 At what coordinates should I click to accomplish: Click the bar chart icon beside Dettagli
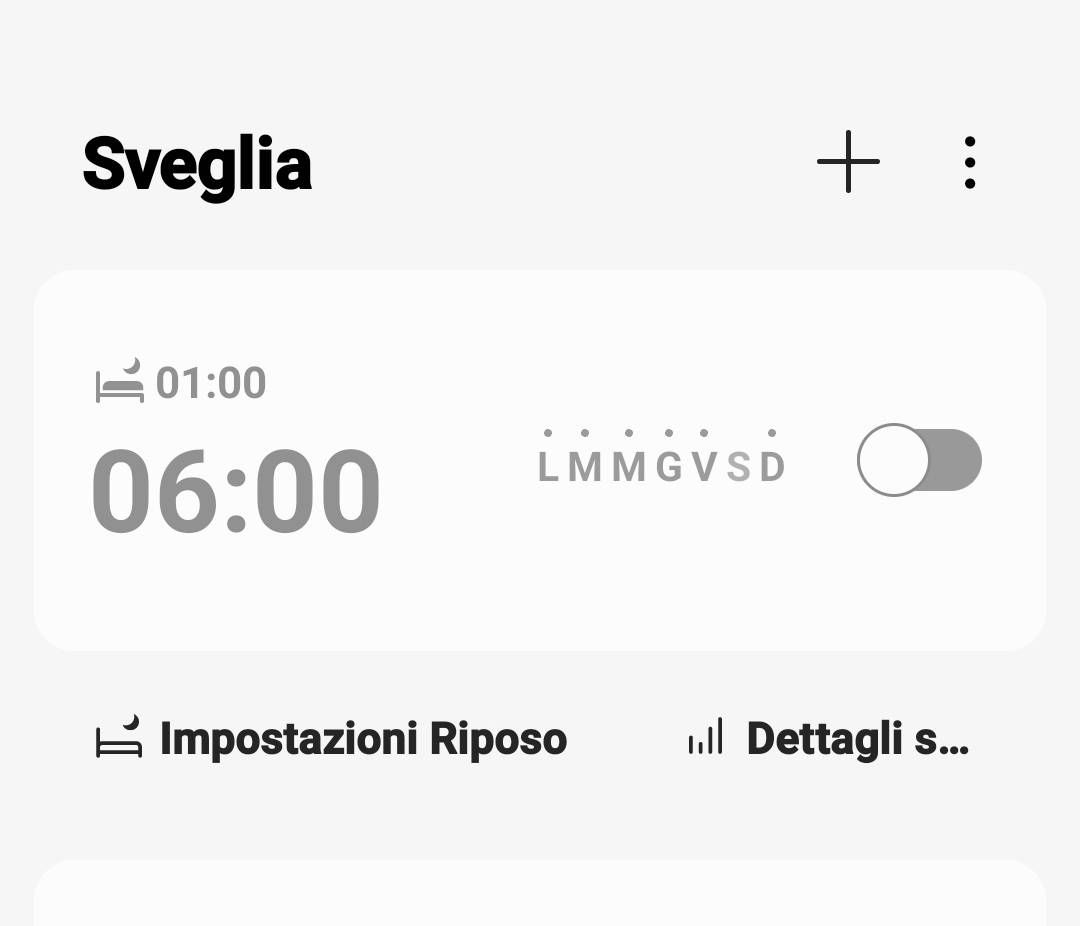[705, 738]
